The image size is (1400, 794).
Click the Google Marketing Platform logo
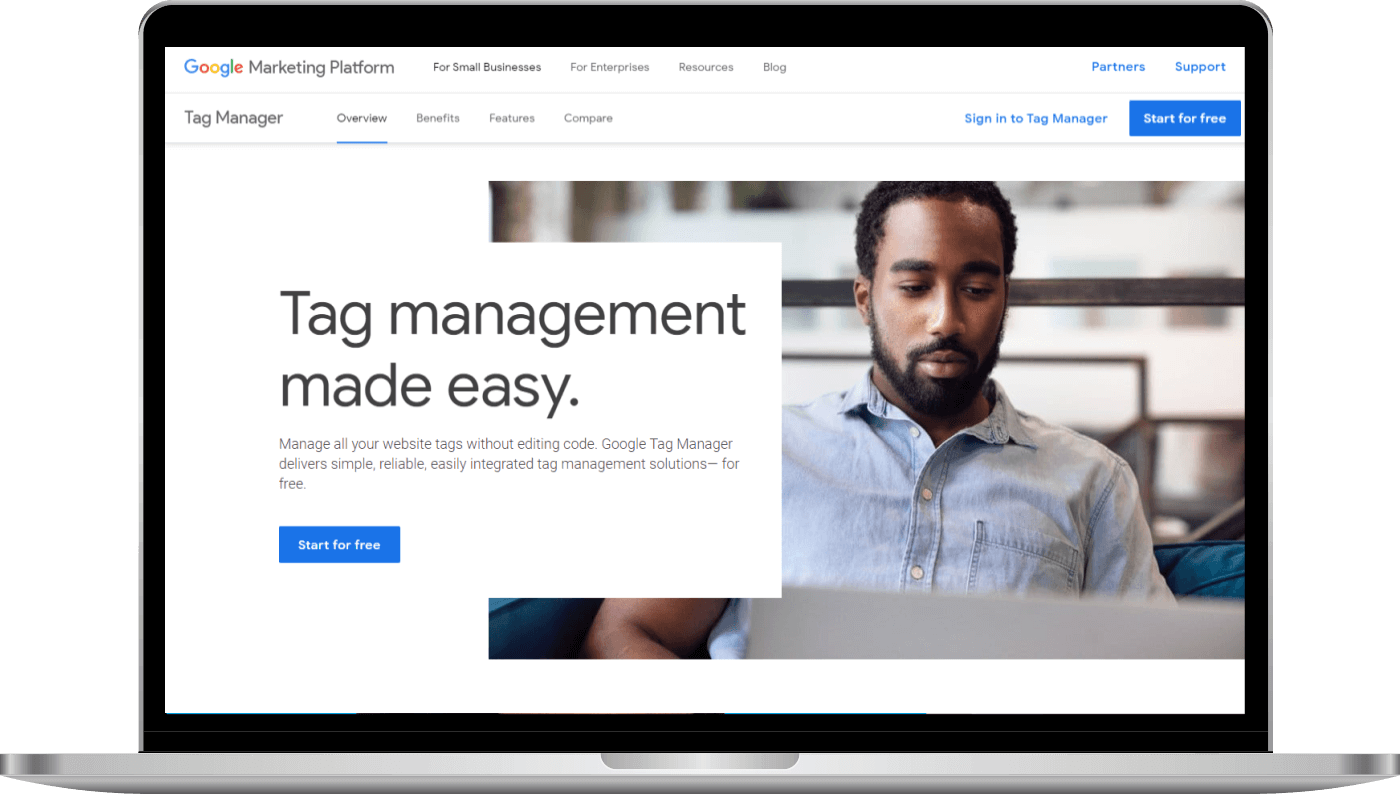[289, 67]
